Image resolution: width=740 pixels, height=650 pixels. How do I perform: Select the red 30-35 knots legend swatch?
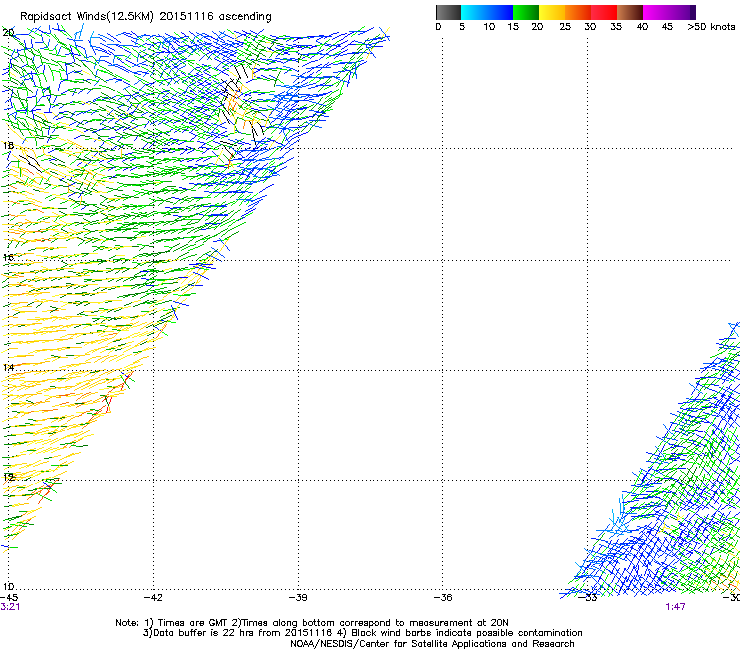coord(604,12)
